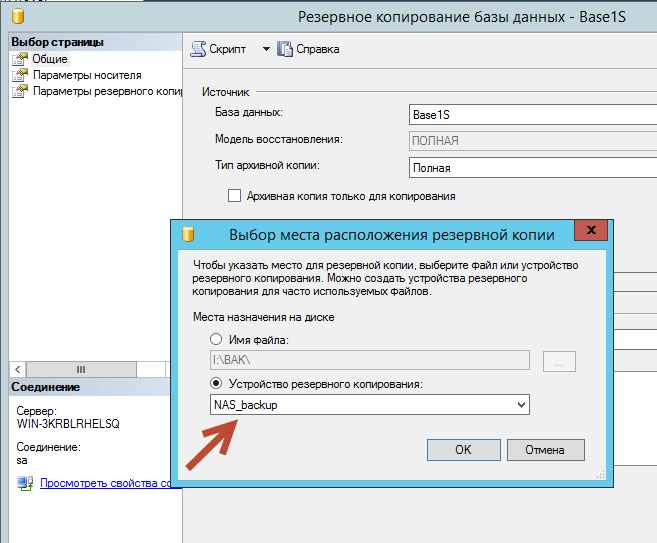
Task: Open the Тип архивной копии combo box
Action: [533, 168]
